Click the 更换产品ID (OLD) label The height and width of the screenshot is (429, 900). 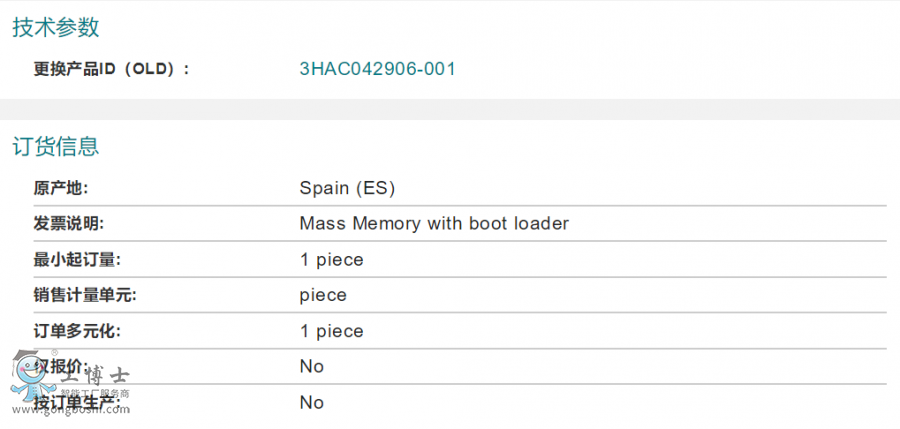[x=111, y=69]
